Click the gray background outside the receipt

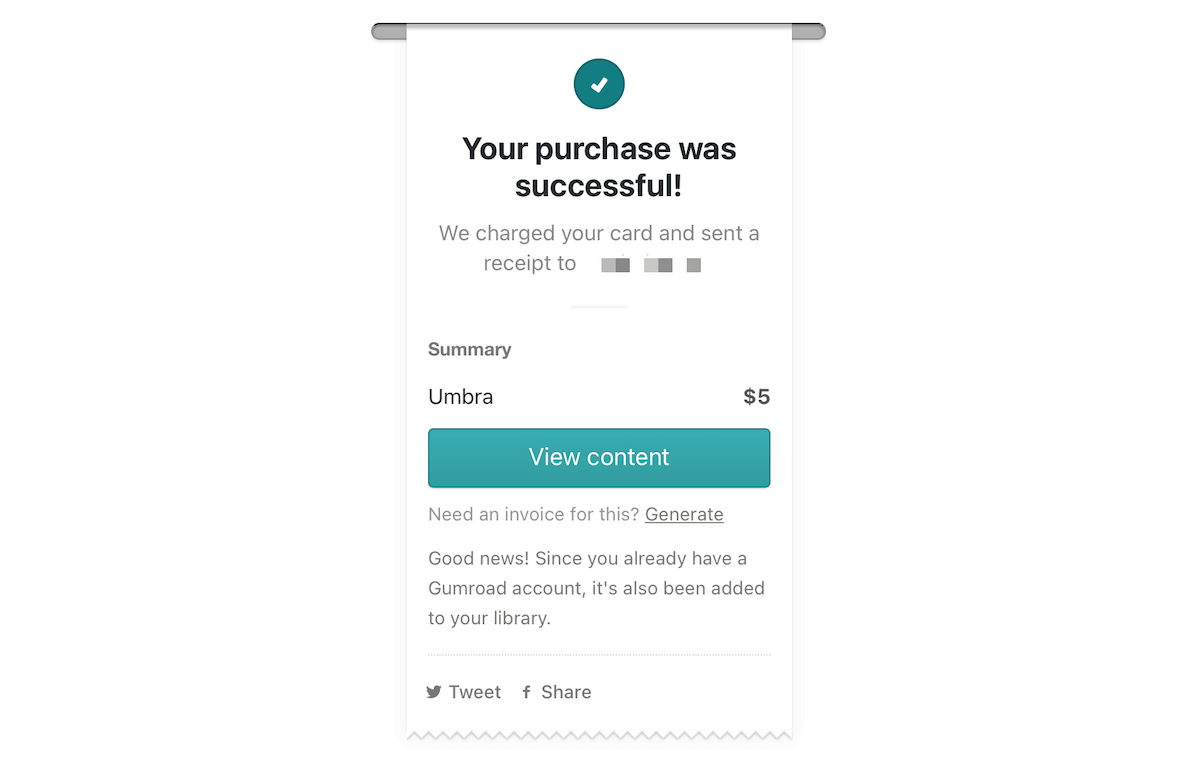coord(150,400)
